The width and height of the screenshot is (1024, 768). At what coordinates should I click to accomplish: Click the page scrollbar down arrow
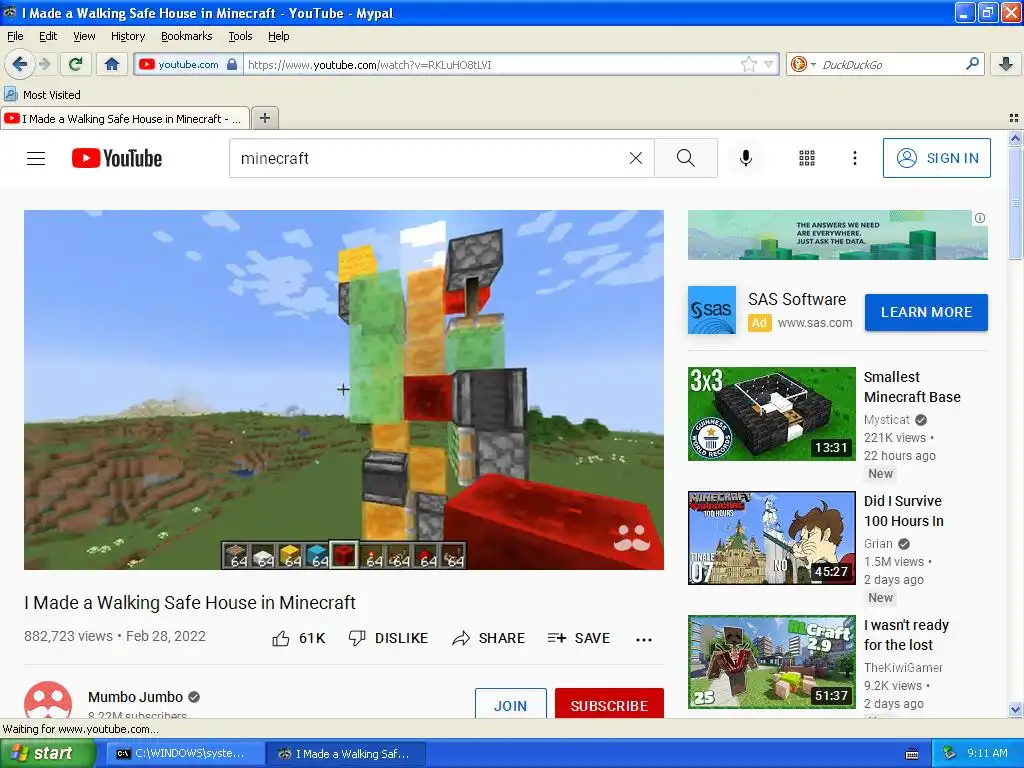pyautogui.click(x=1015, y=709)
